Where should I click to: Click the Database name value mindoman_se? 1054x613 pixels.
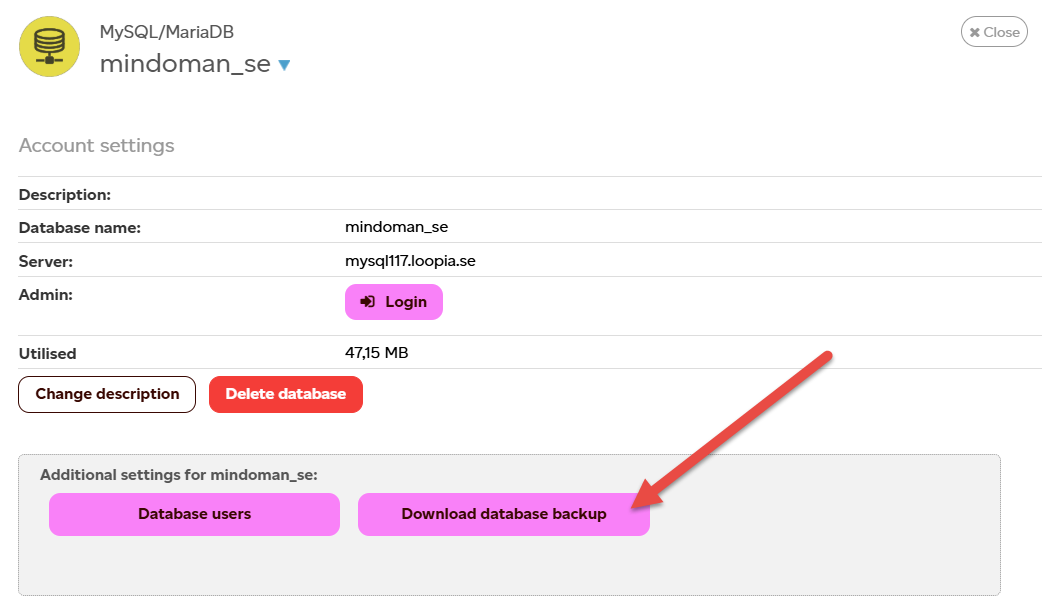396,227
